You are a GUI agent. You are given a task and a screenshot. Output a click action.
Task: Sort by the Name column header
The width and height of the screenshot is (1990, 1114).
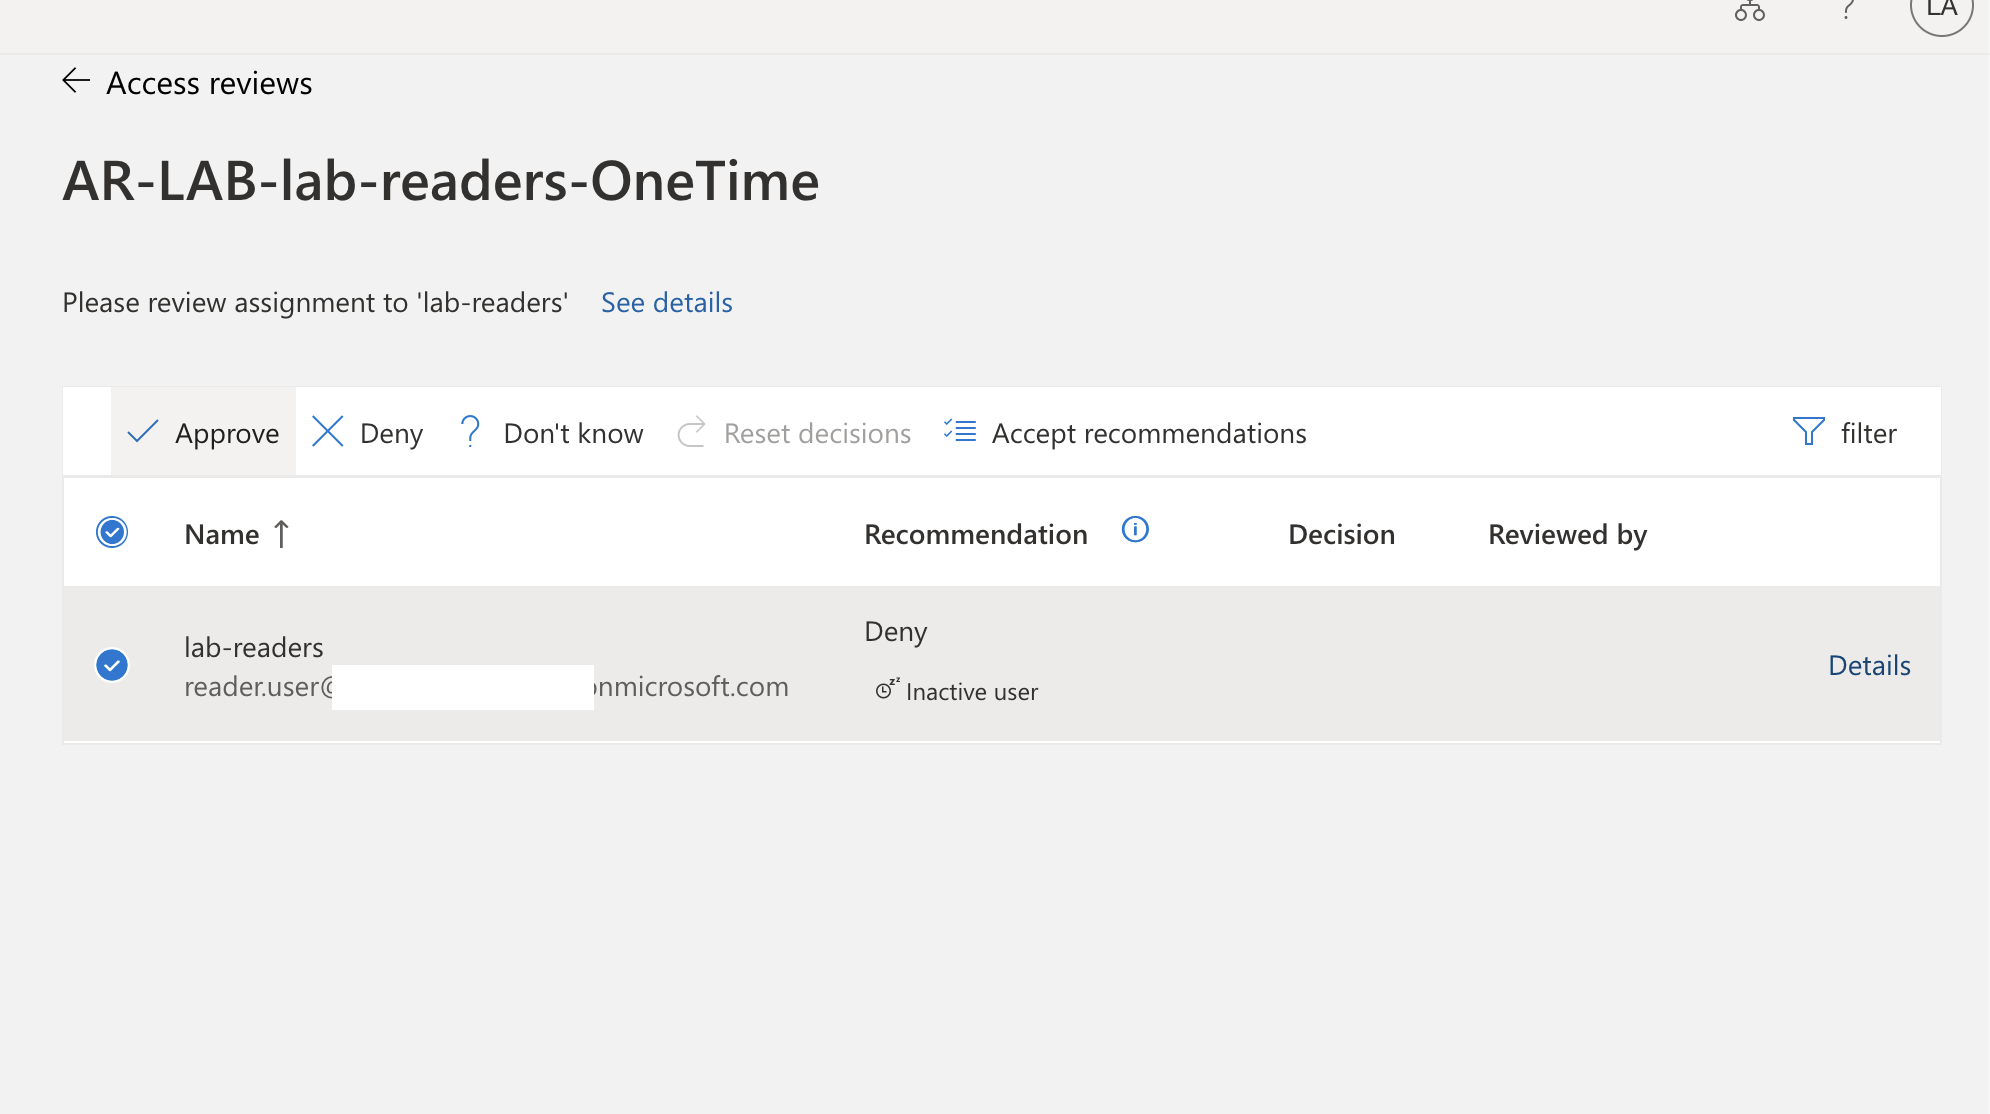(222, 535)
